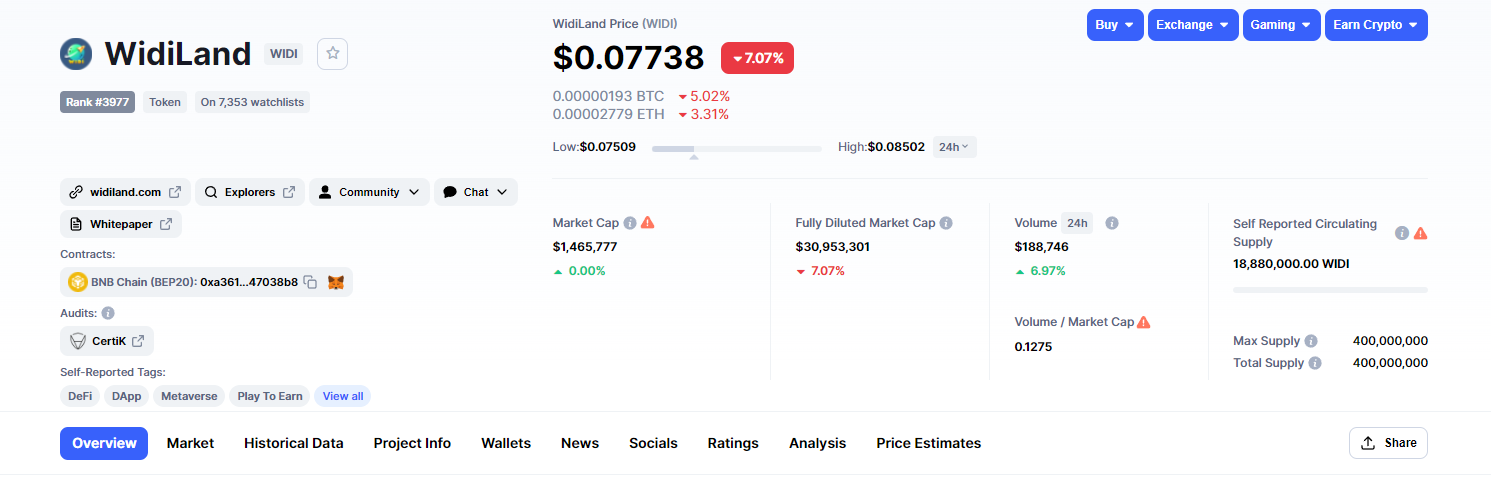Viewport: 1491px width, 484px height.
Task: Open the Exchange dropdown
Action: click(1193, 25)
